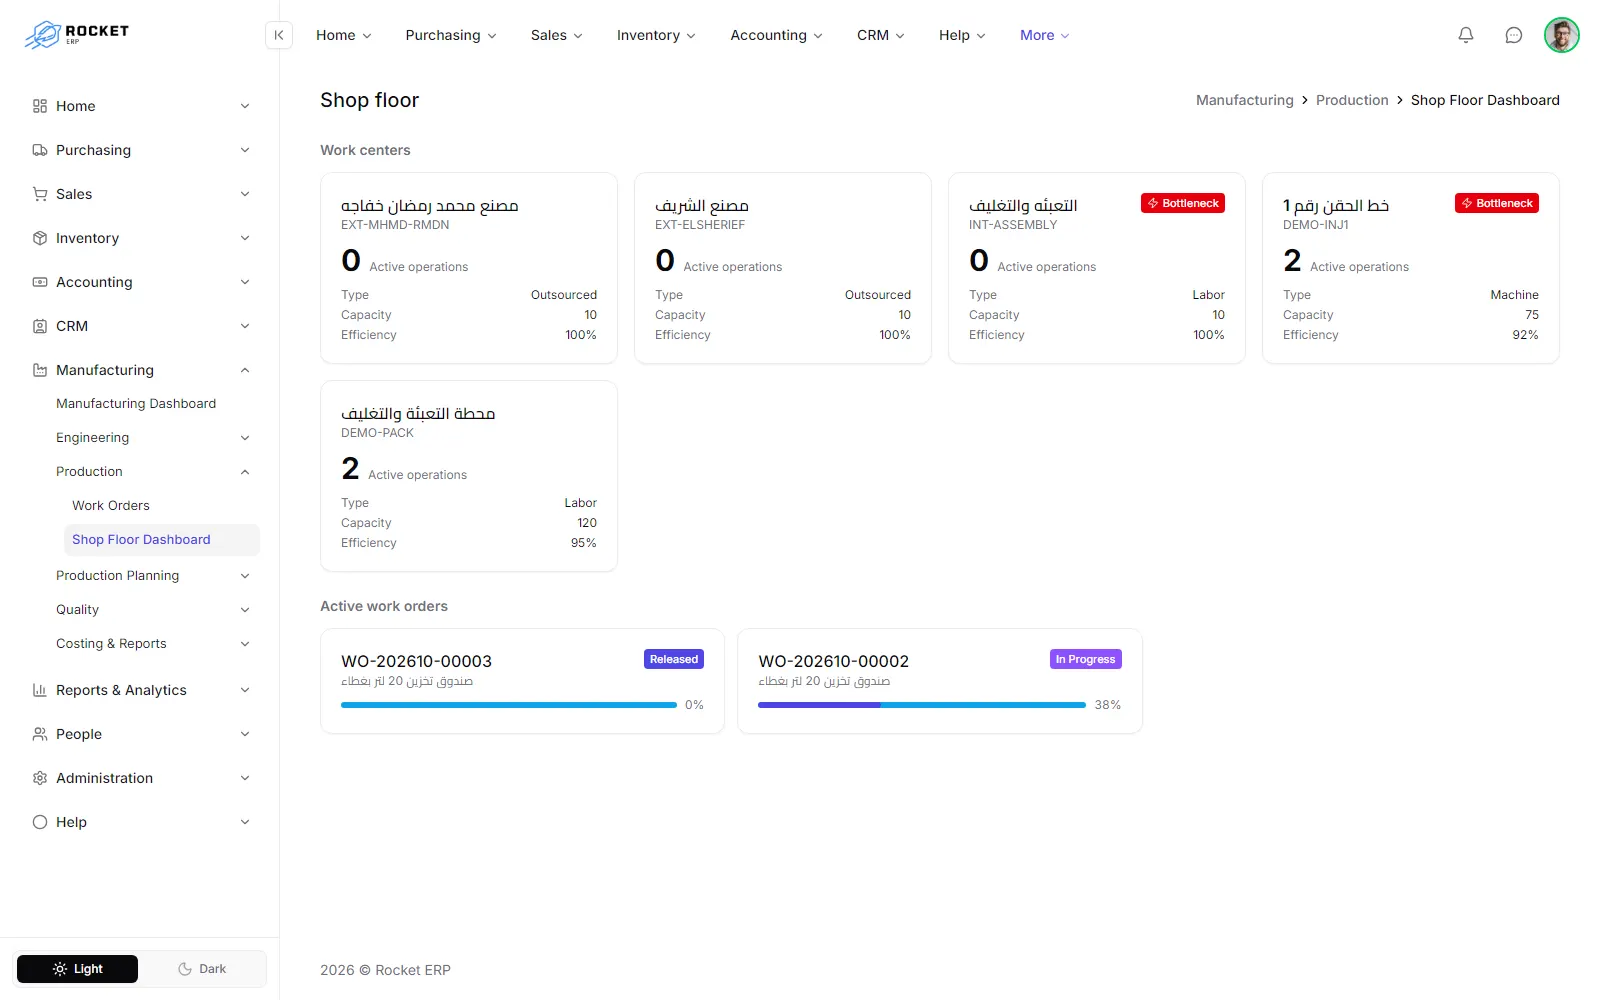Click progress bar of WO-202610-00002
The width and height of the screenshot is (1600, 1000).
click(x=922, y=705)
